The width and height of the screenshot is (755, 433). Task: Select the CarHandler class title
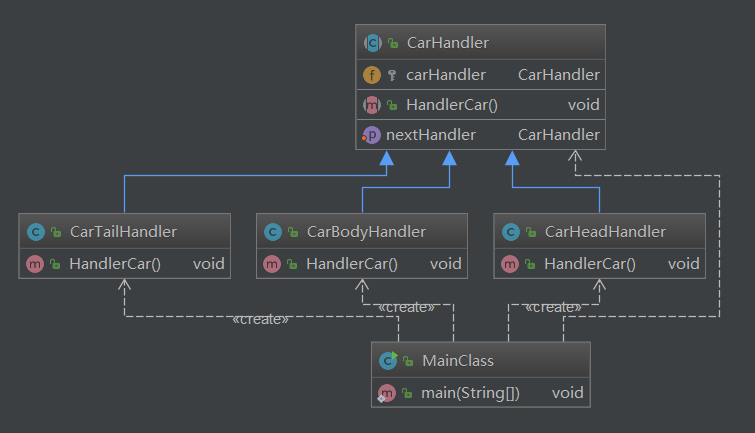[x=447, y=43]
